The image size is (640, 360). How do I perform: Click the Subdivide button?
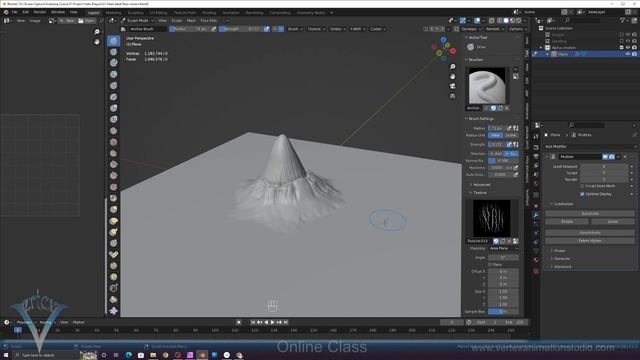[x=590, y=213]
